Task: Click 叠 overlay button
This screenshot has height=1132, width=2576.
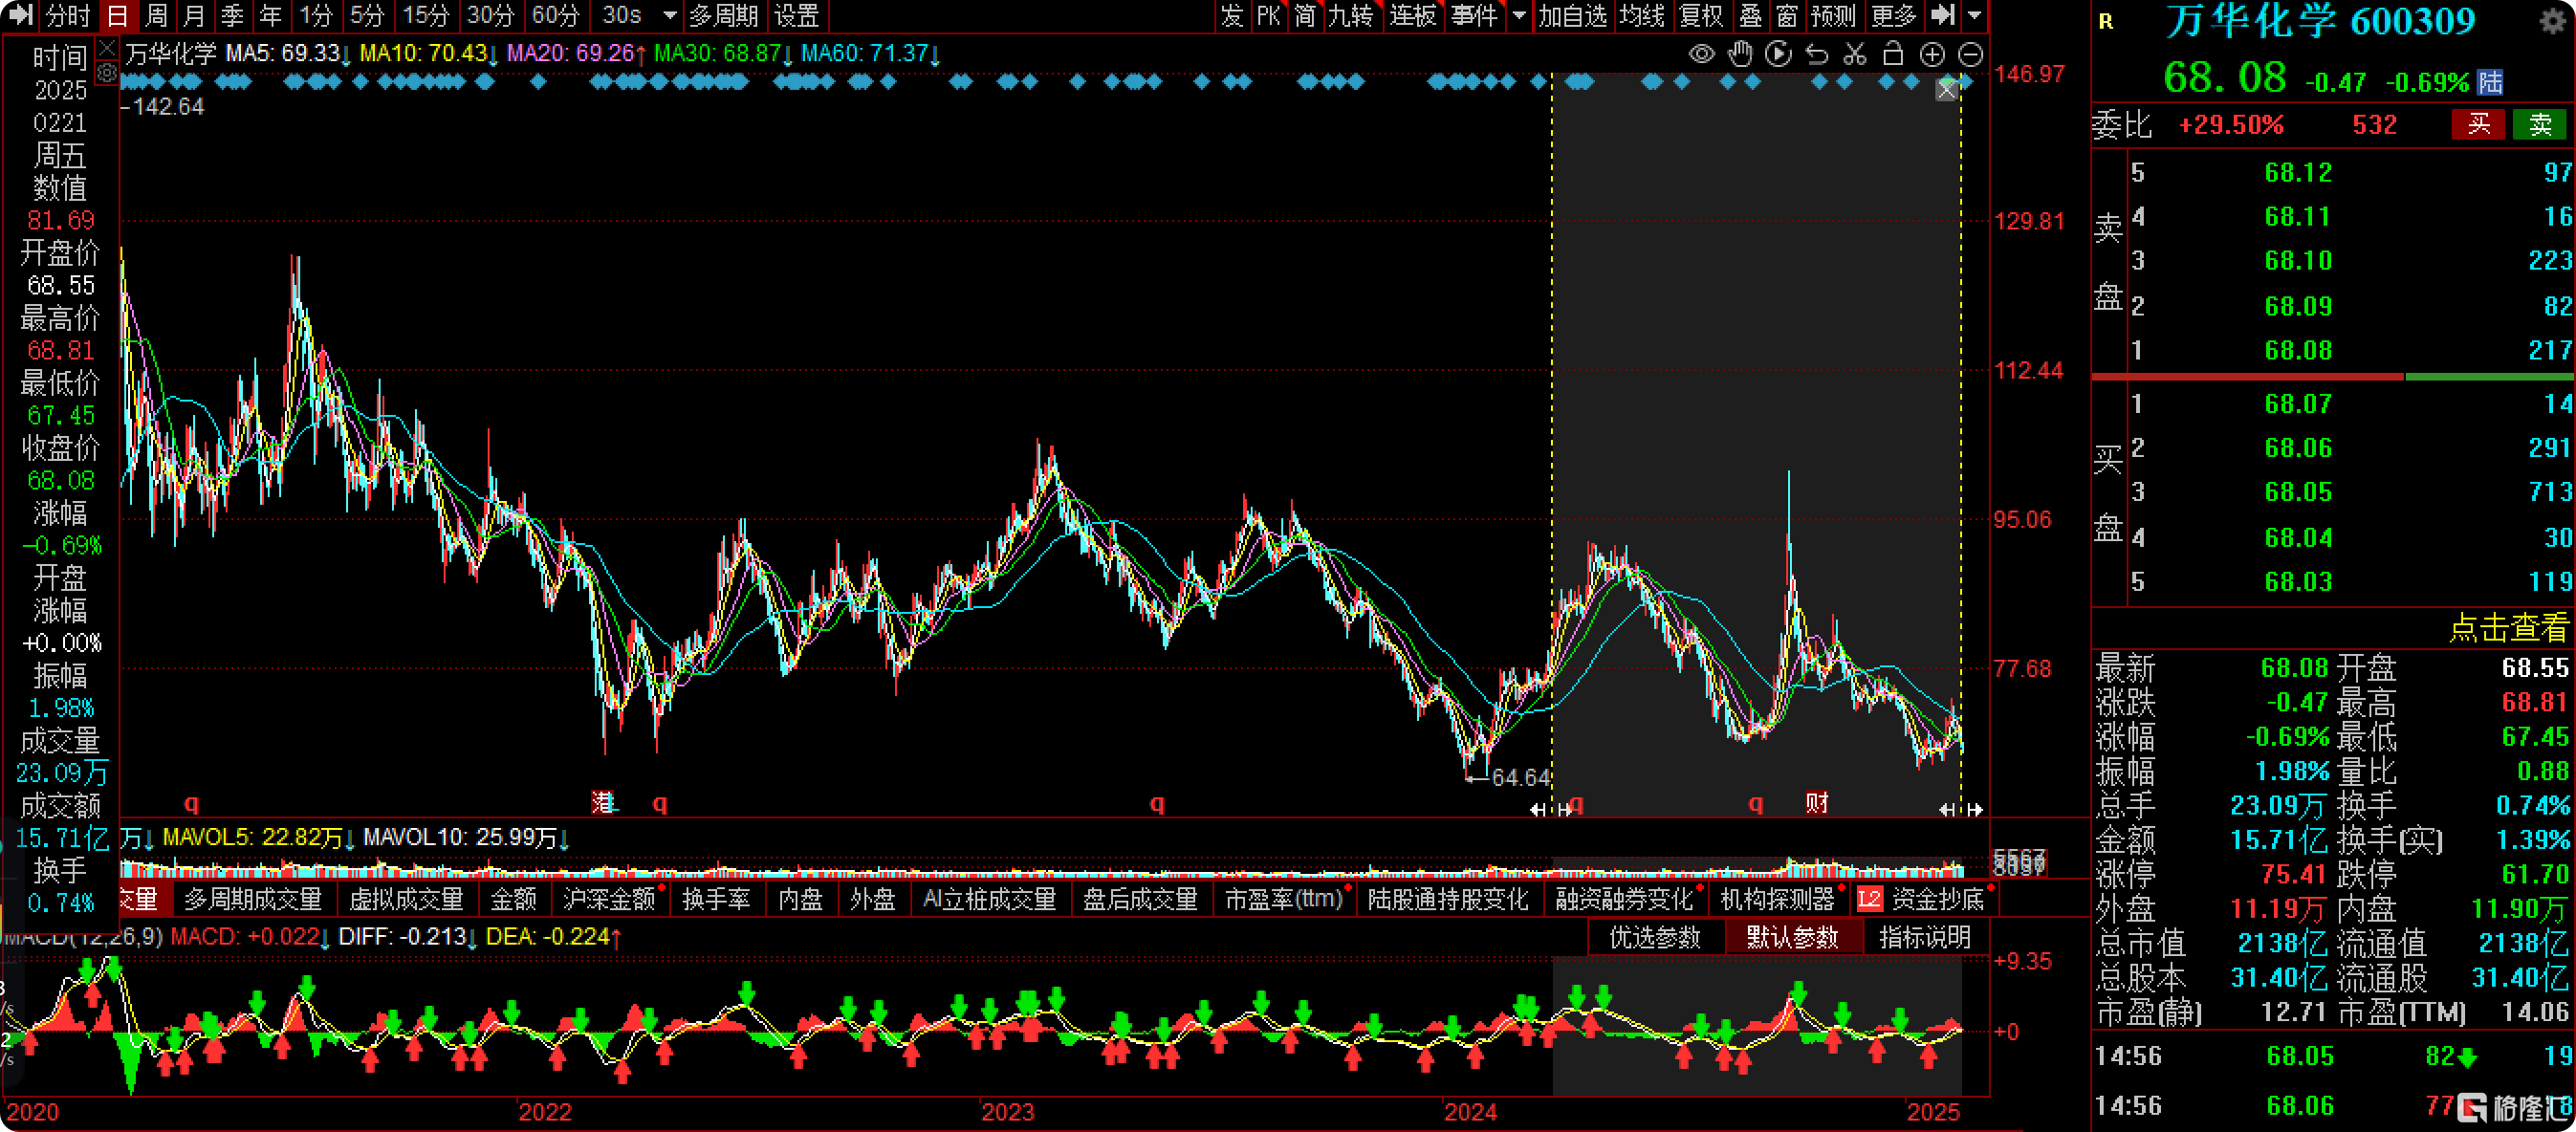Action: [x=1750, y=15]
